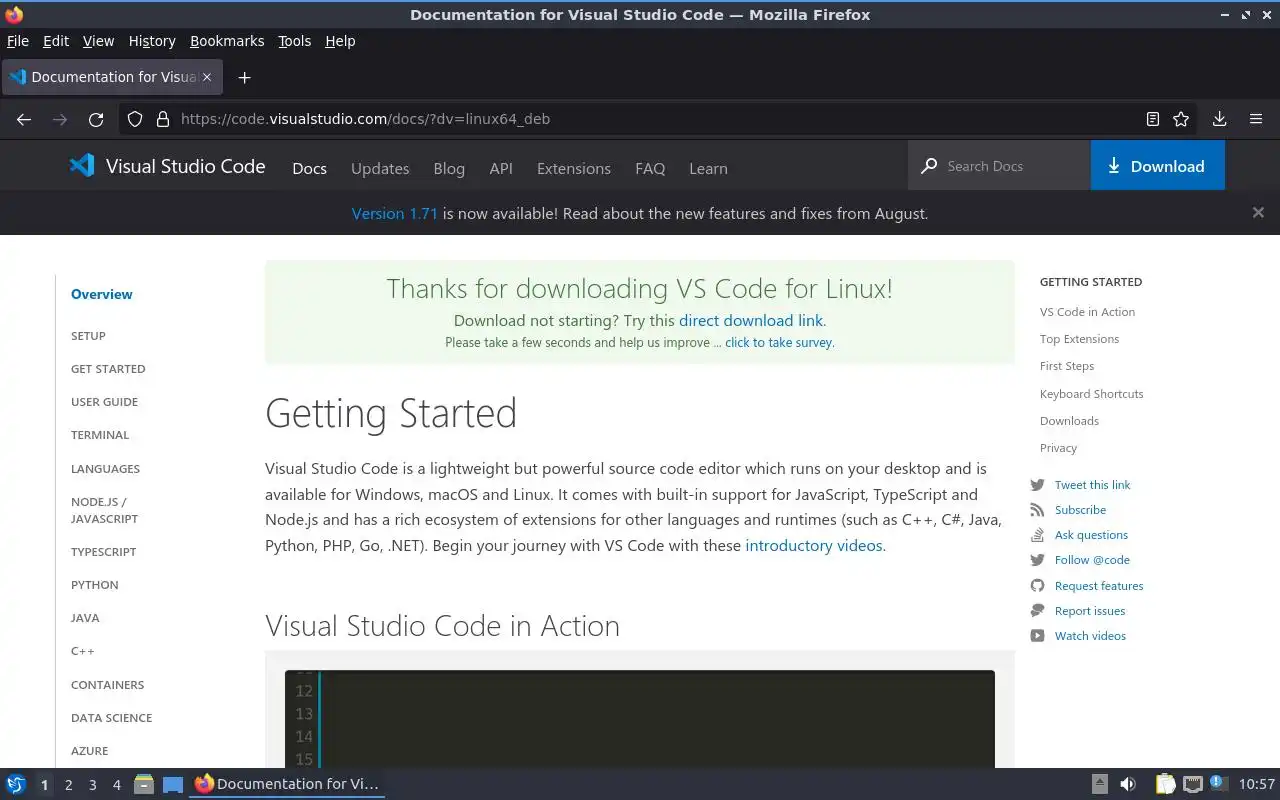Open the Firefox downloads panel icon
The height and width of the screenshot is (800, 1280).
coord(1219,119)
